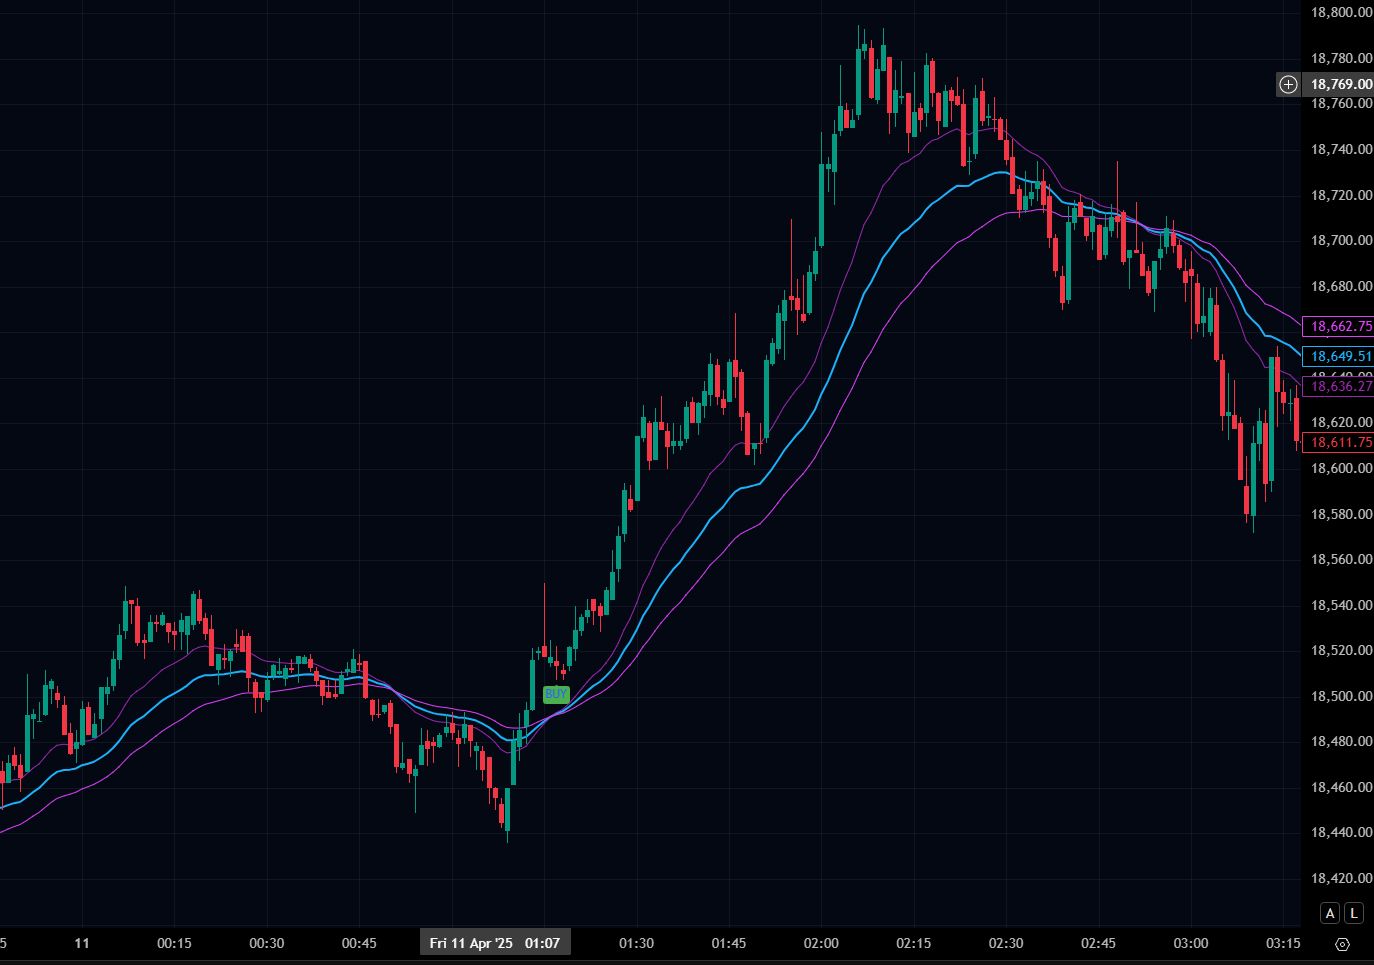
Task: Click the 03:15 mark on time axis
Action: pyautogui.click(x=1283, y=943)
